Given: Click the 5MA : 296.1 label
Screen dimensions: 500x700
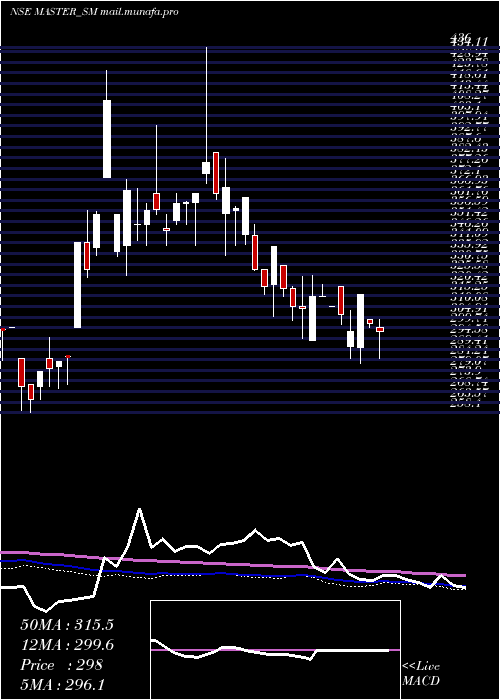Looking at the screenshot, I should click(x=62, y=684).
